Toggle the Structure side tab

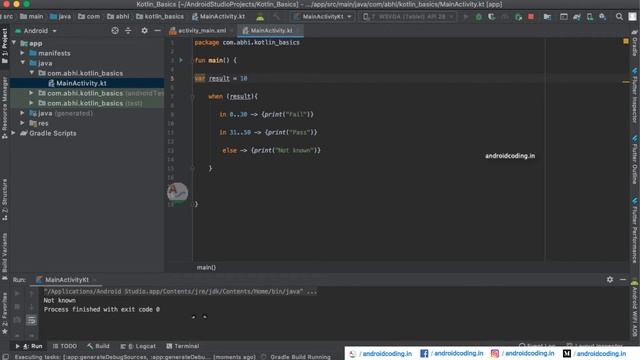[x=4, y=200]
